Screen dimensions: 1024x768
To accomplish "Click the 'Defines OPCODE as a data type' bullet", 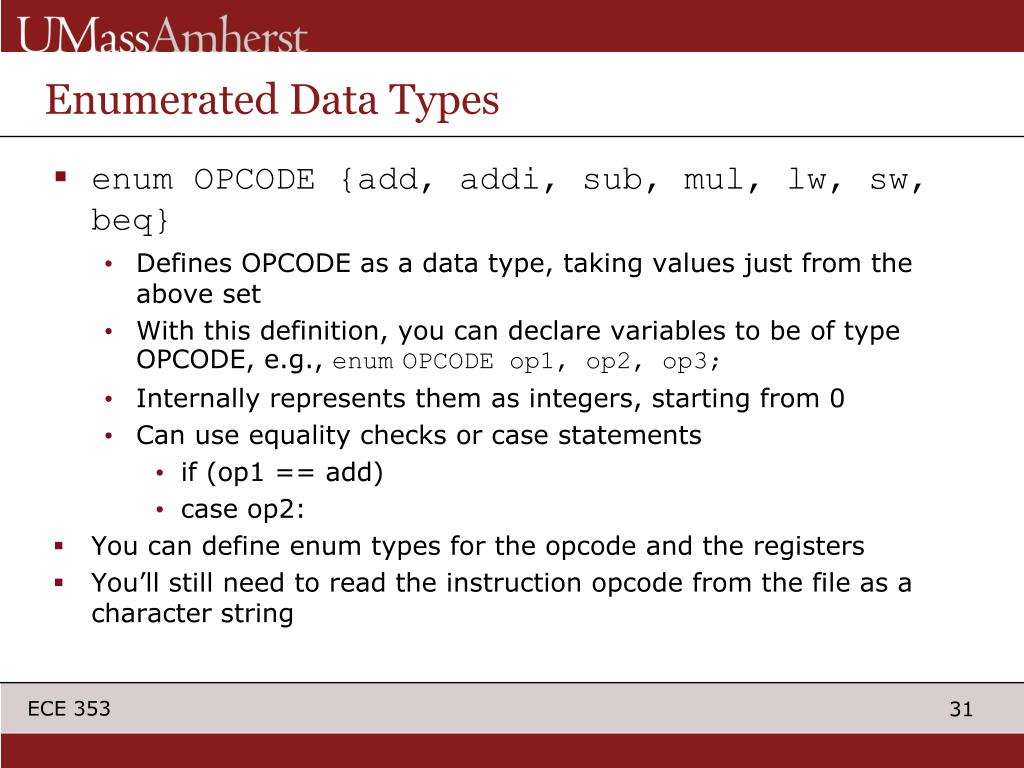I will click(x=524, y=263).
